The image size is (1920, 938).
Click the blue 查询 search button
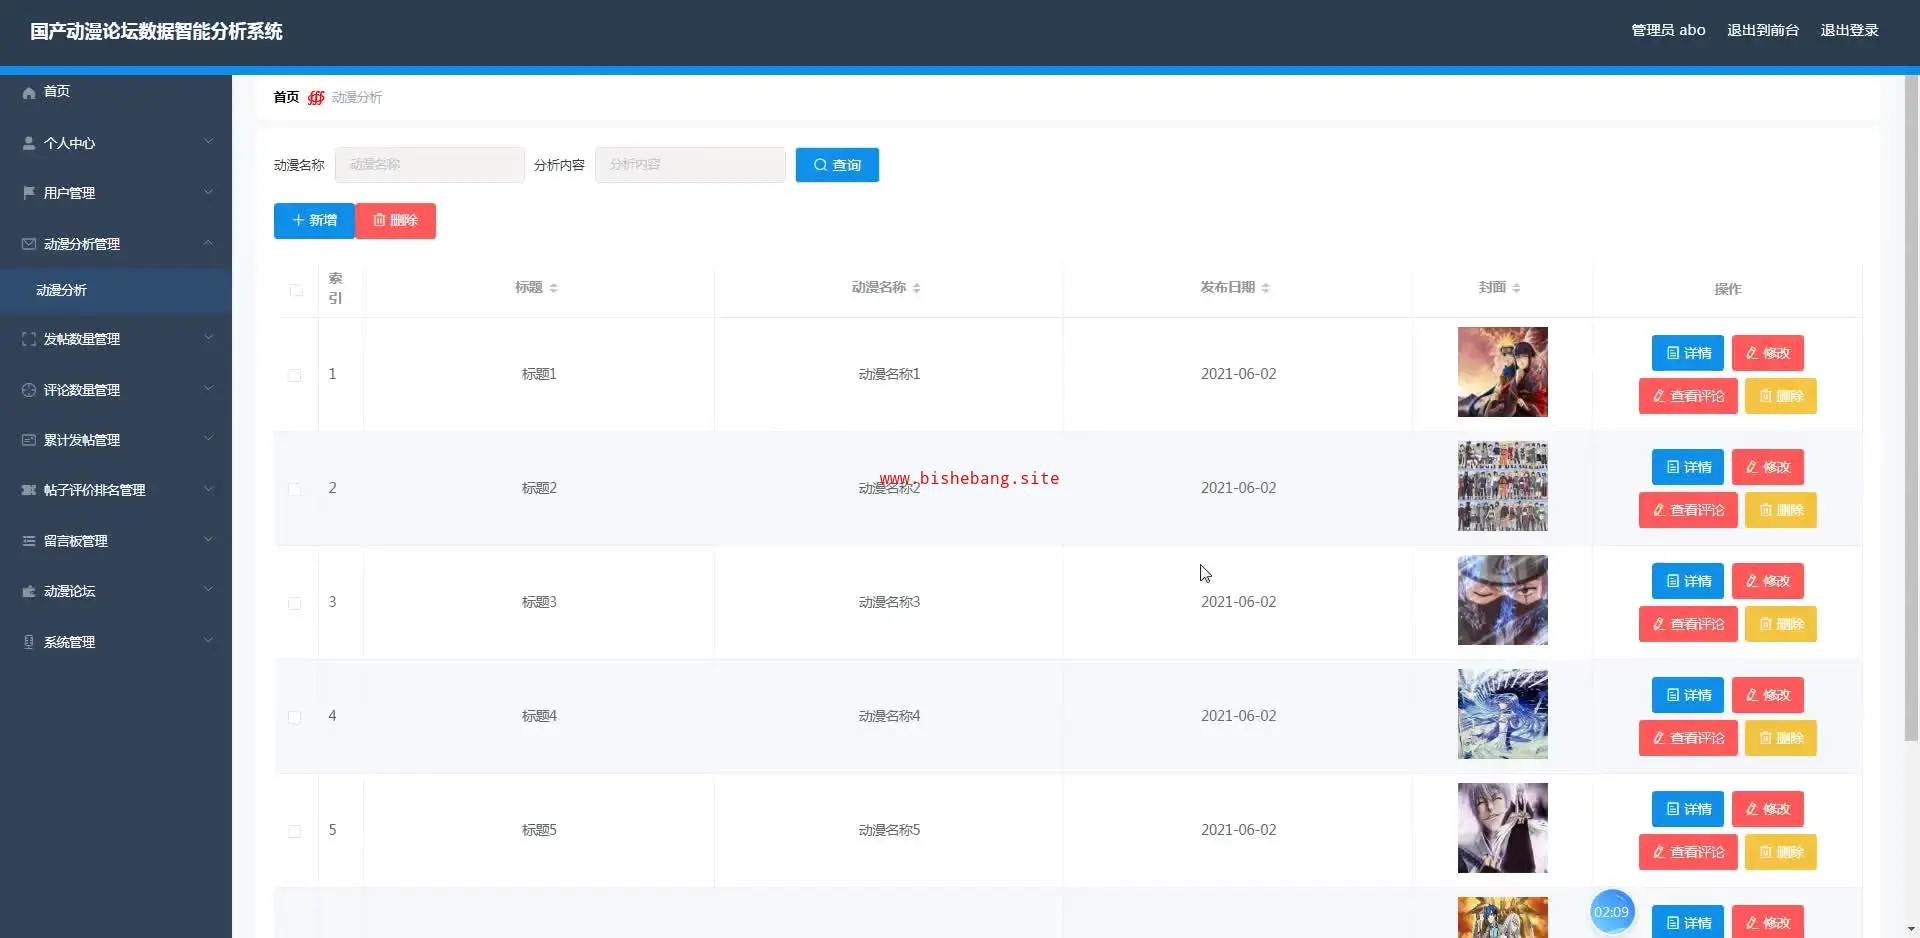[837, 165]
